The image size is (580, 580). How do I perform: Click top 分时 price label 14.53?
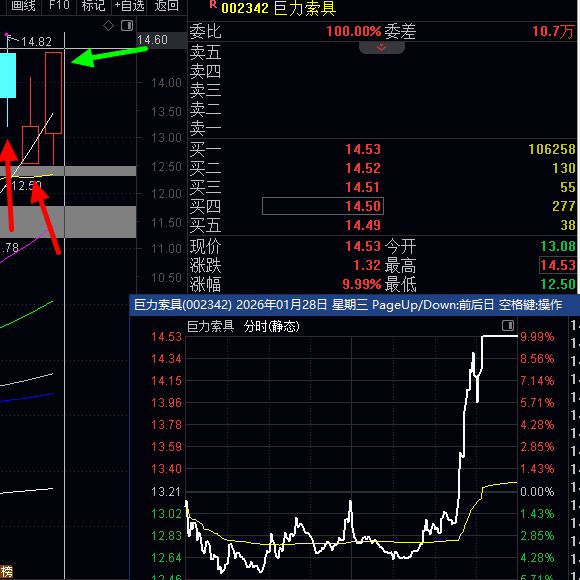166,337
